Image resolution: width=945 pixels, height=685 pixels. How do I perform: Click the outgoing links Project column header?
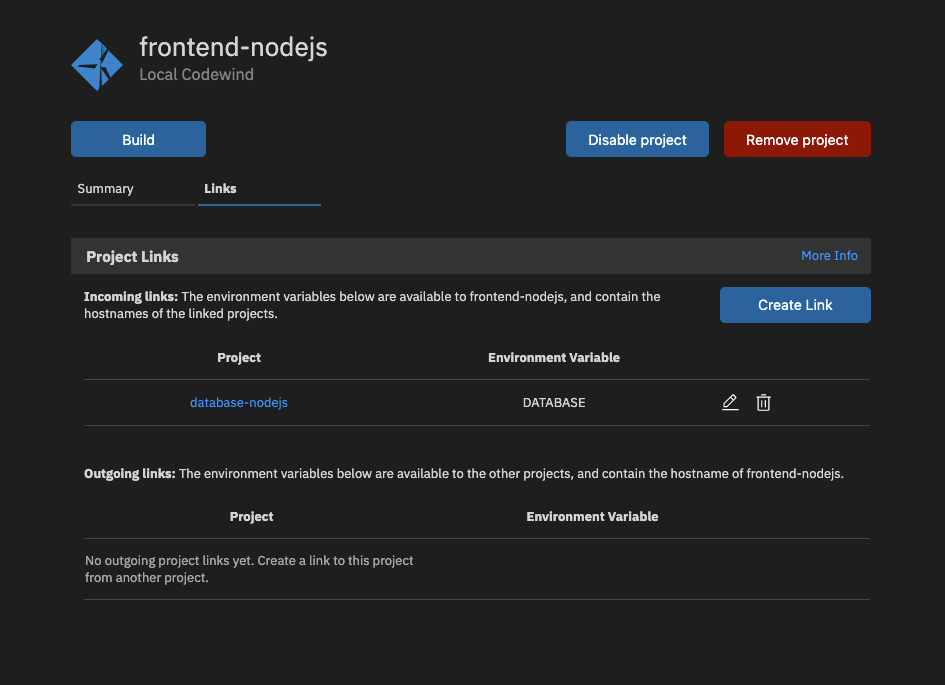pos(251,516)
